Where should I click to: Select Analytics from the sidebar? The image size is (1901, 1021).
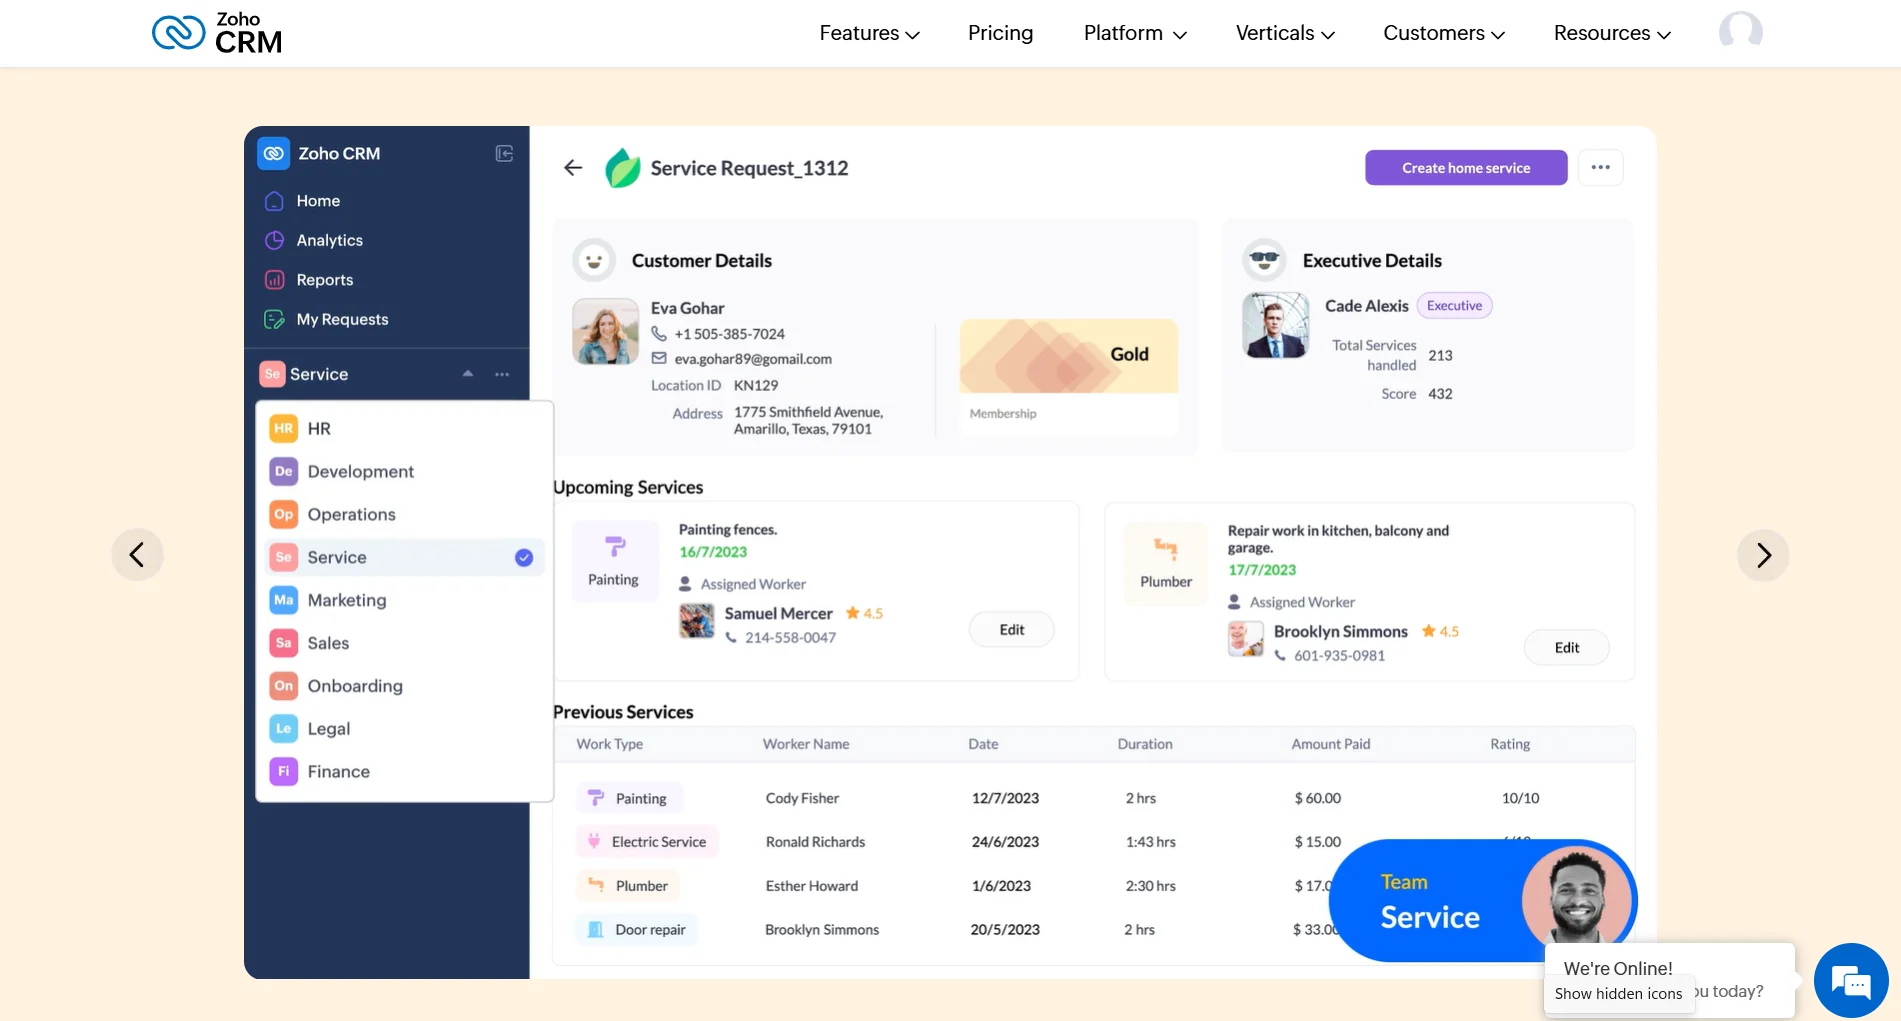pyautogui.click(x=329, y=240)
